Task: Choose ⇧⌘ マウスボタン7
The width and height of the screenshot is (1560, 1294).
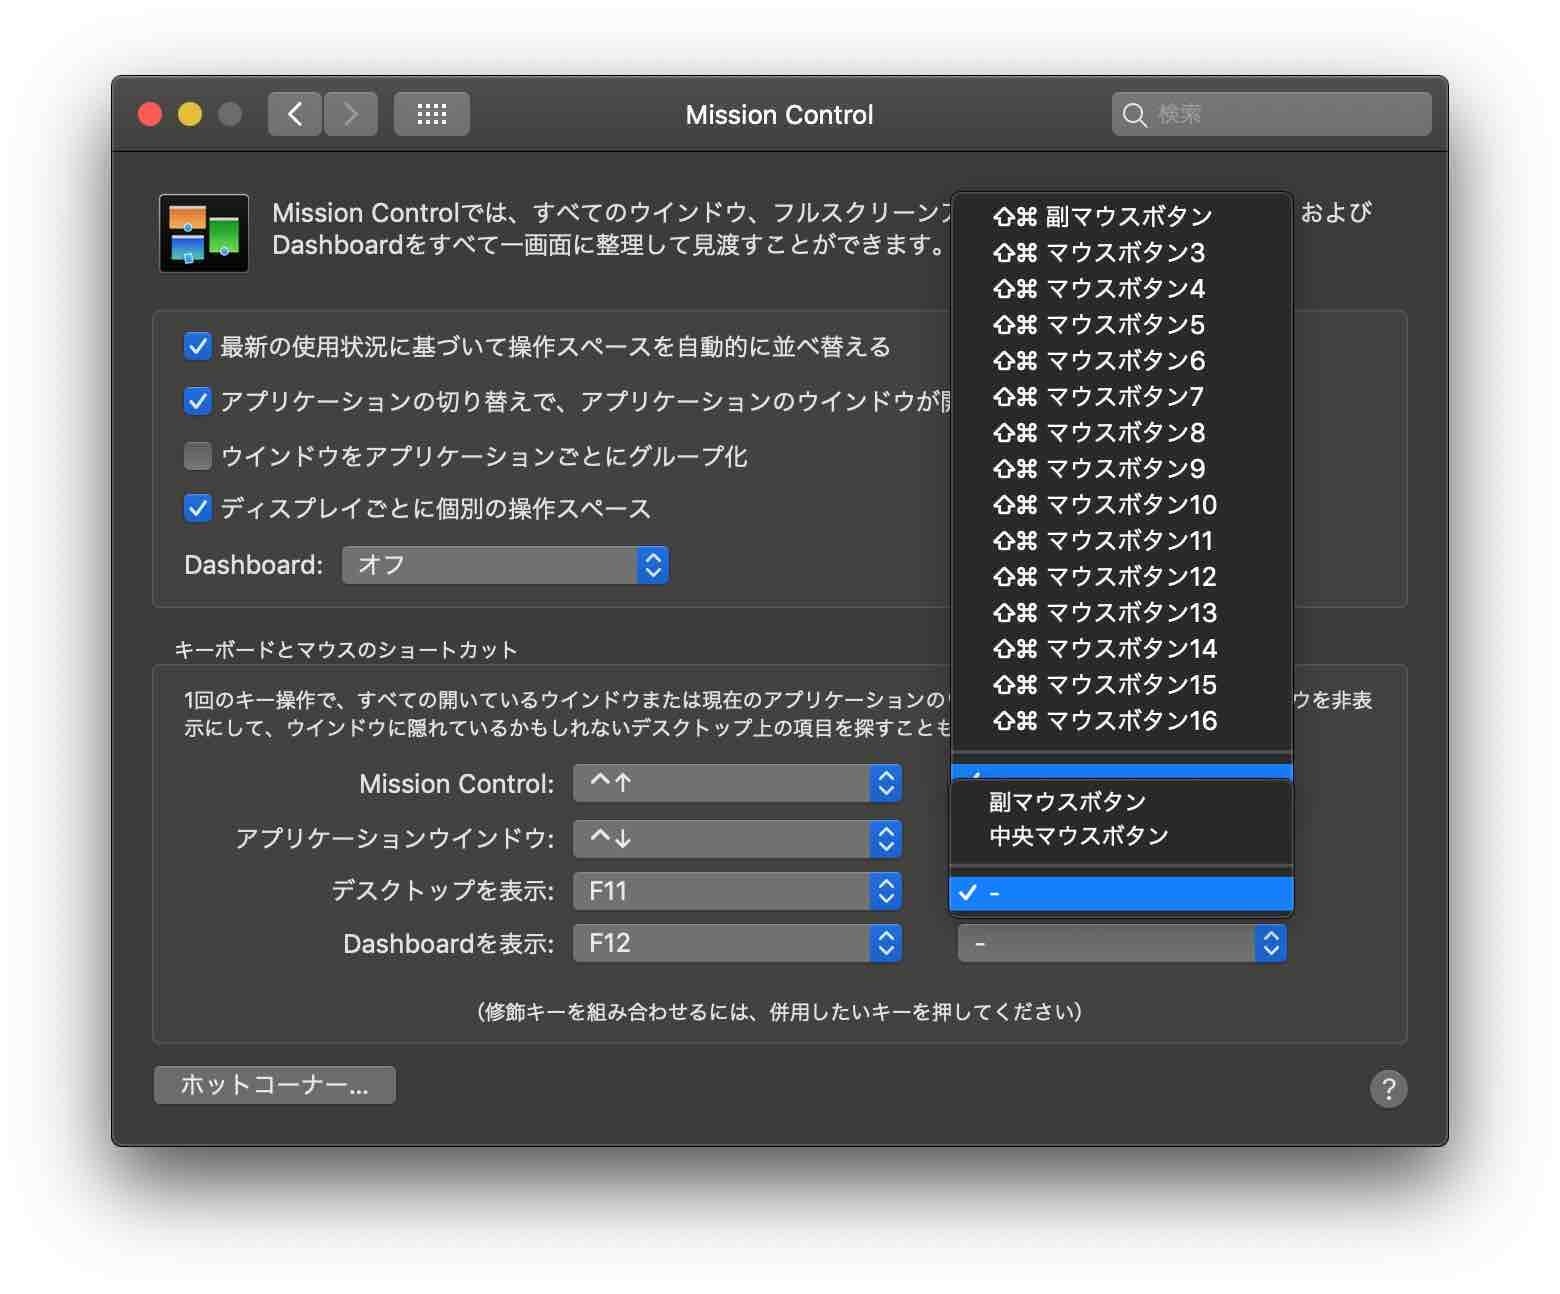Action: [1122, 396]
